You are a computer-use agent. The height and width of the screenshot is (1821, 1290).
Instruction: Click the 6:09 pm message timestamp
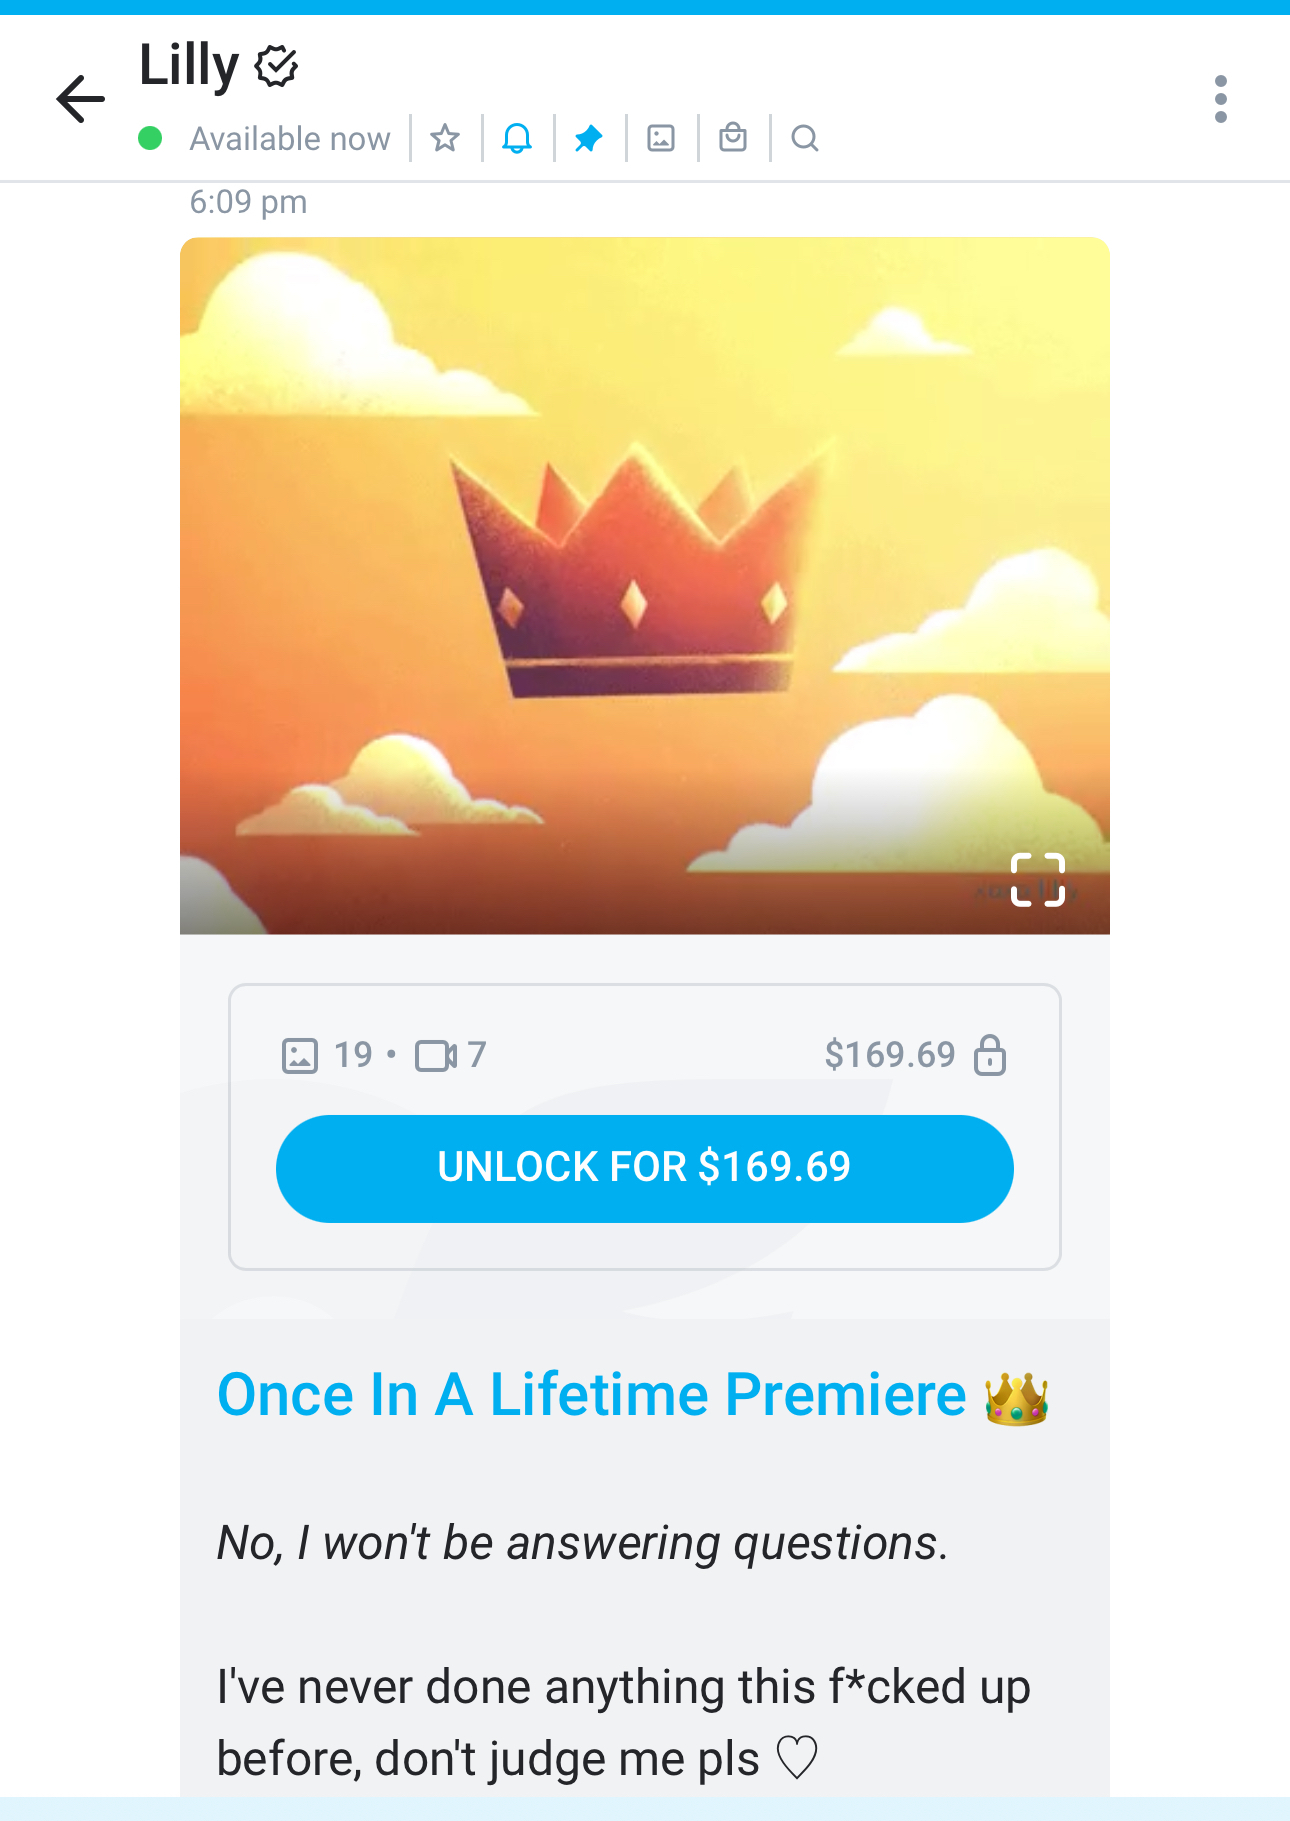point(249,202)
